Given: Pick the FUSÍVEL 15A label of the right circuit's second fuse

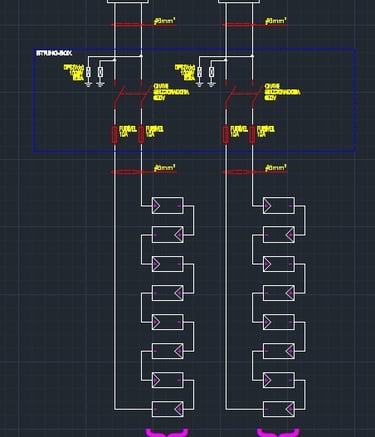Looking at the screenshot, I should click(266, 131).
